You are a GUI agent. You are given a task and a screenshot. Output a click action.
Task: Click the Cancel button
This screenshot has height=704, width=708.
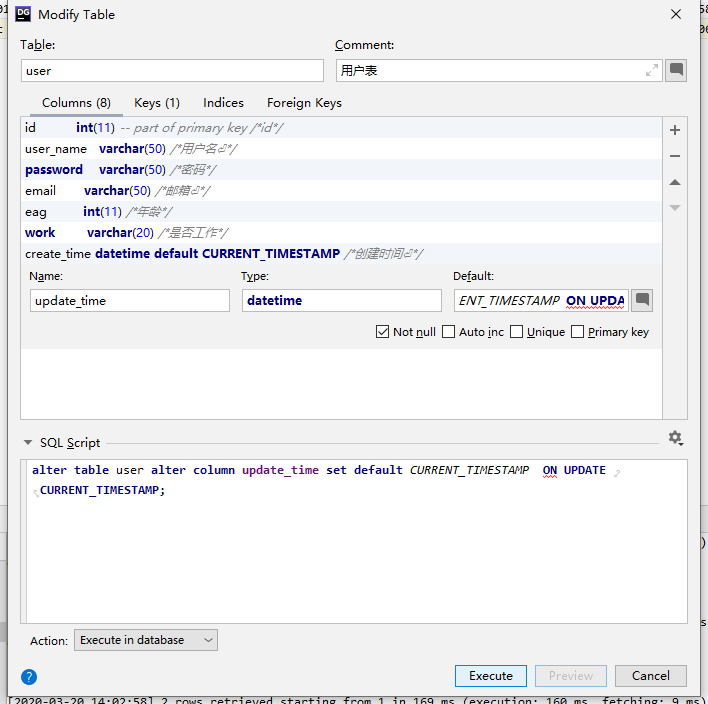pyautogui.click(x=650, y=676)
